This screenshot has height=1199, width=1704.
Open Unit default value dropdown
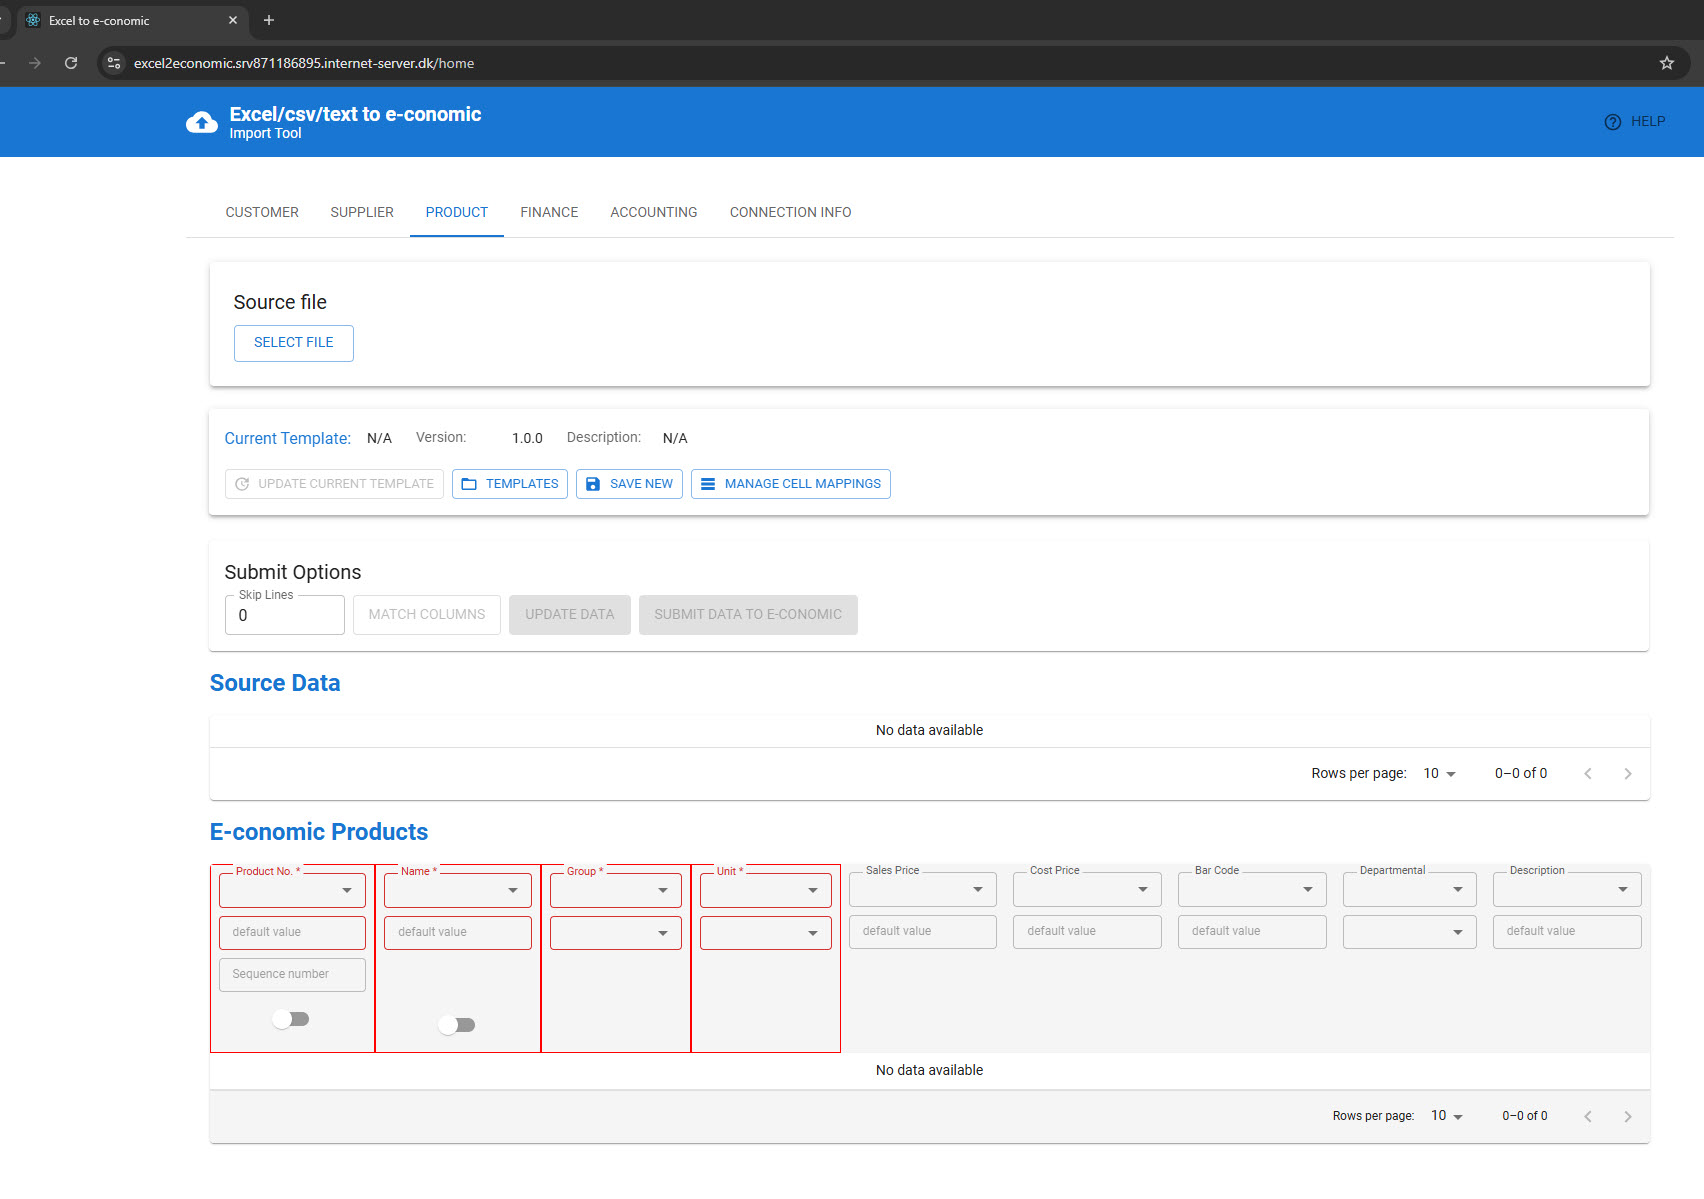(766, 933)
